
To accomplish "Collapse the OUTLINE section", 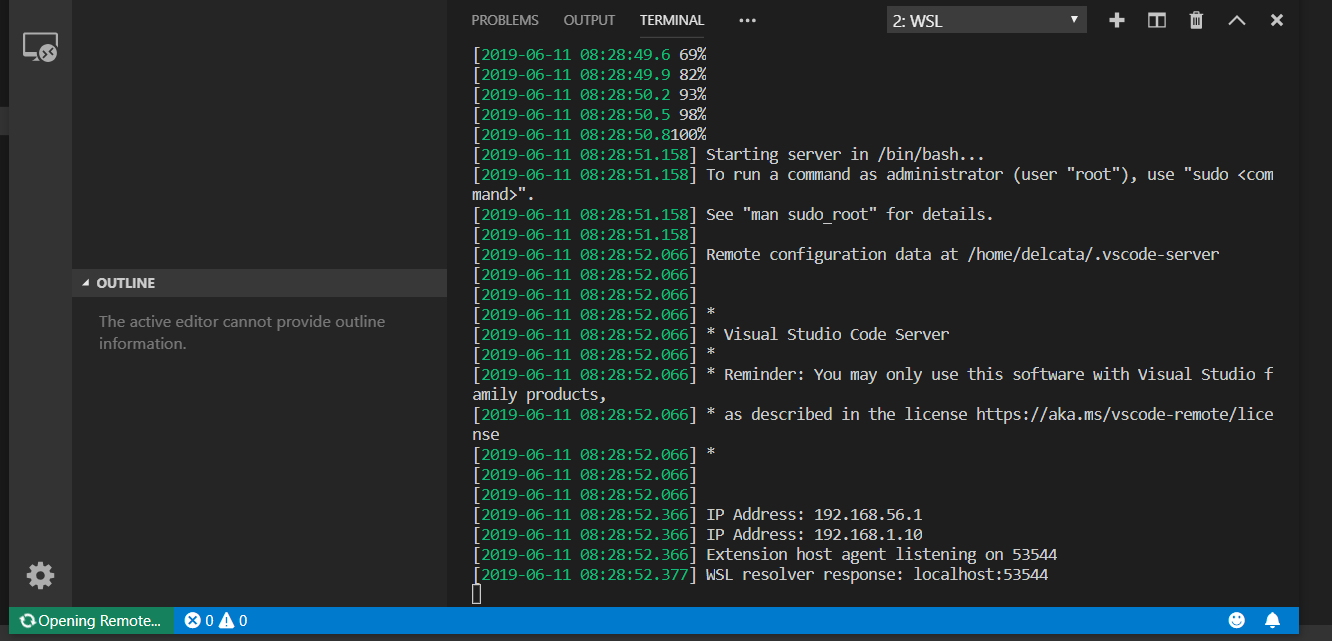I will (127, 283).
